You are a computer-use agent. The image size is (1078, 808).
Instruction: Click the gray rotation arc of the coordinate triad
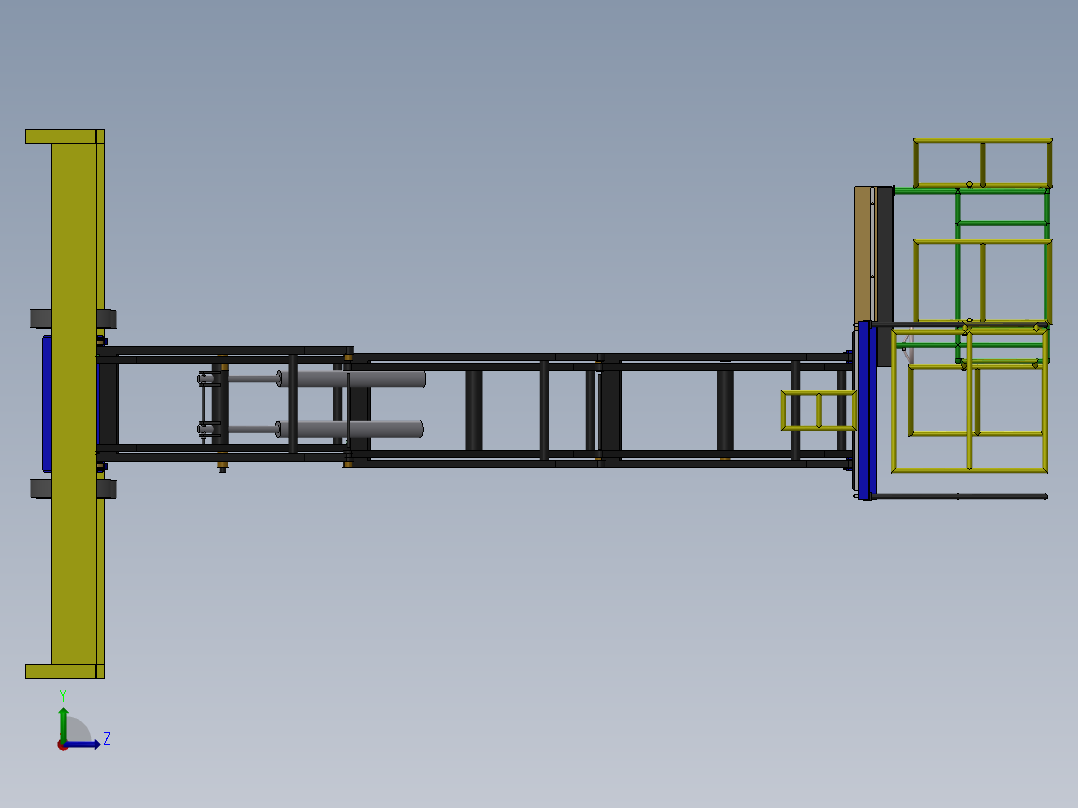(77, 729)
